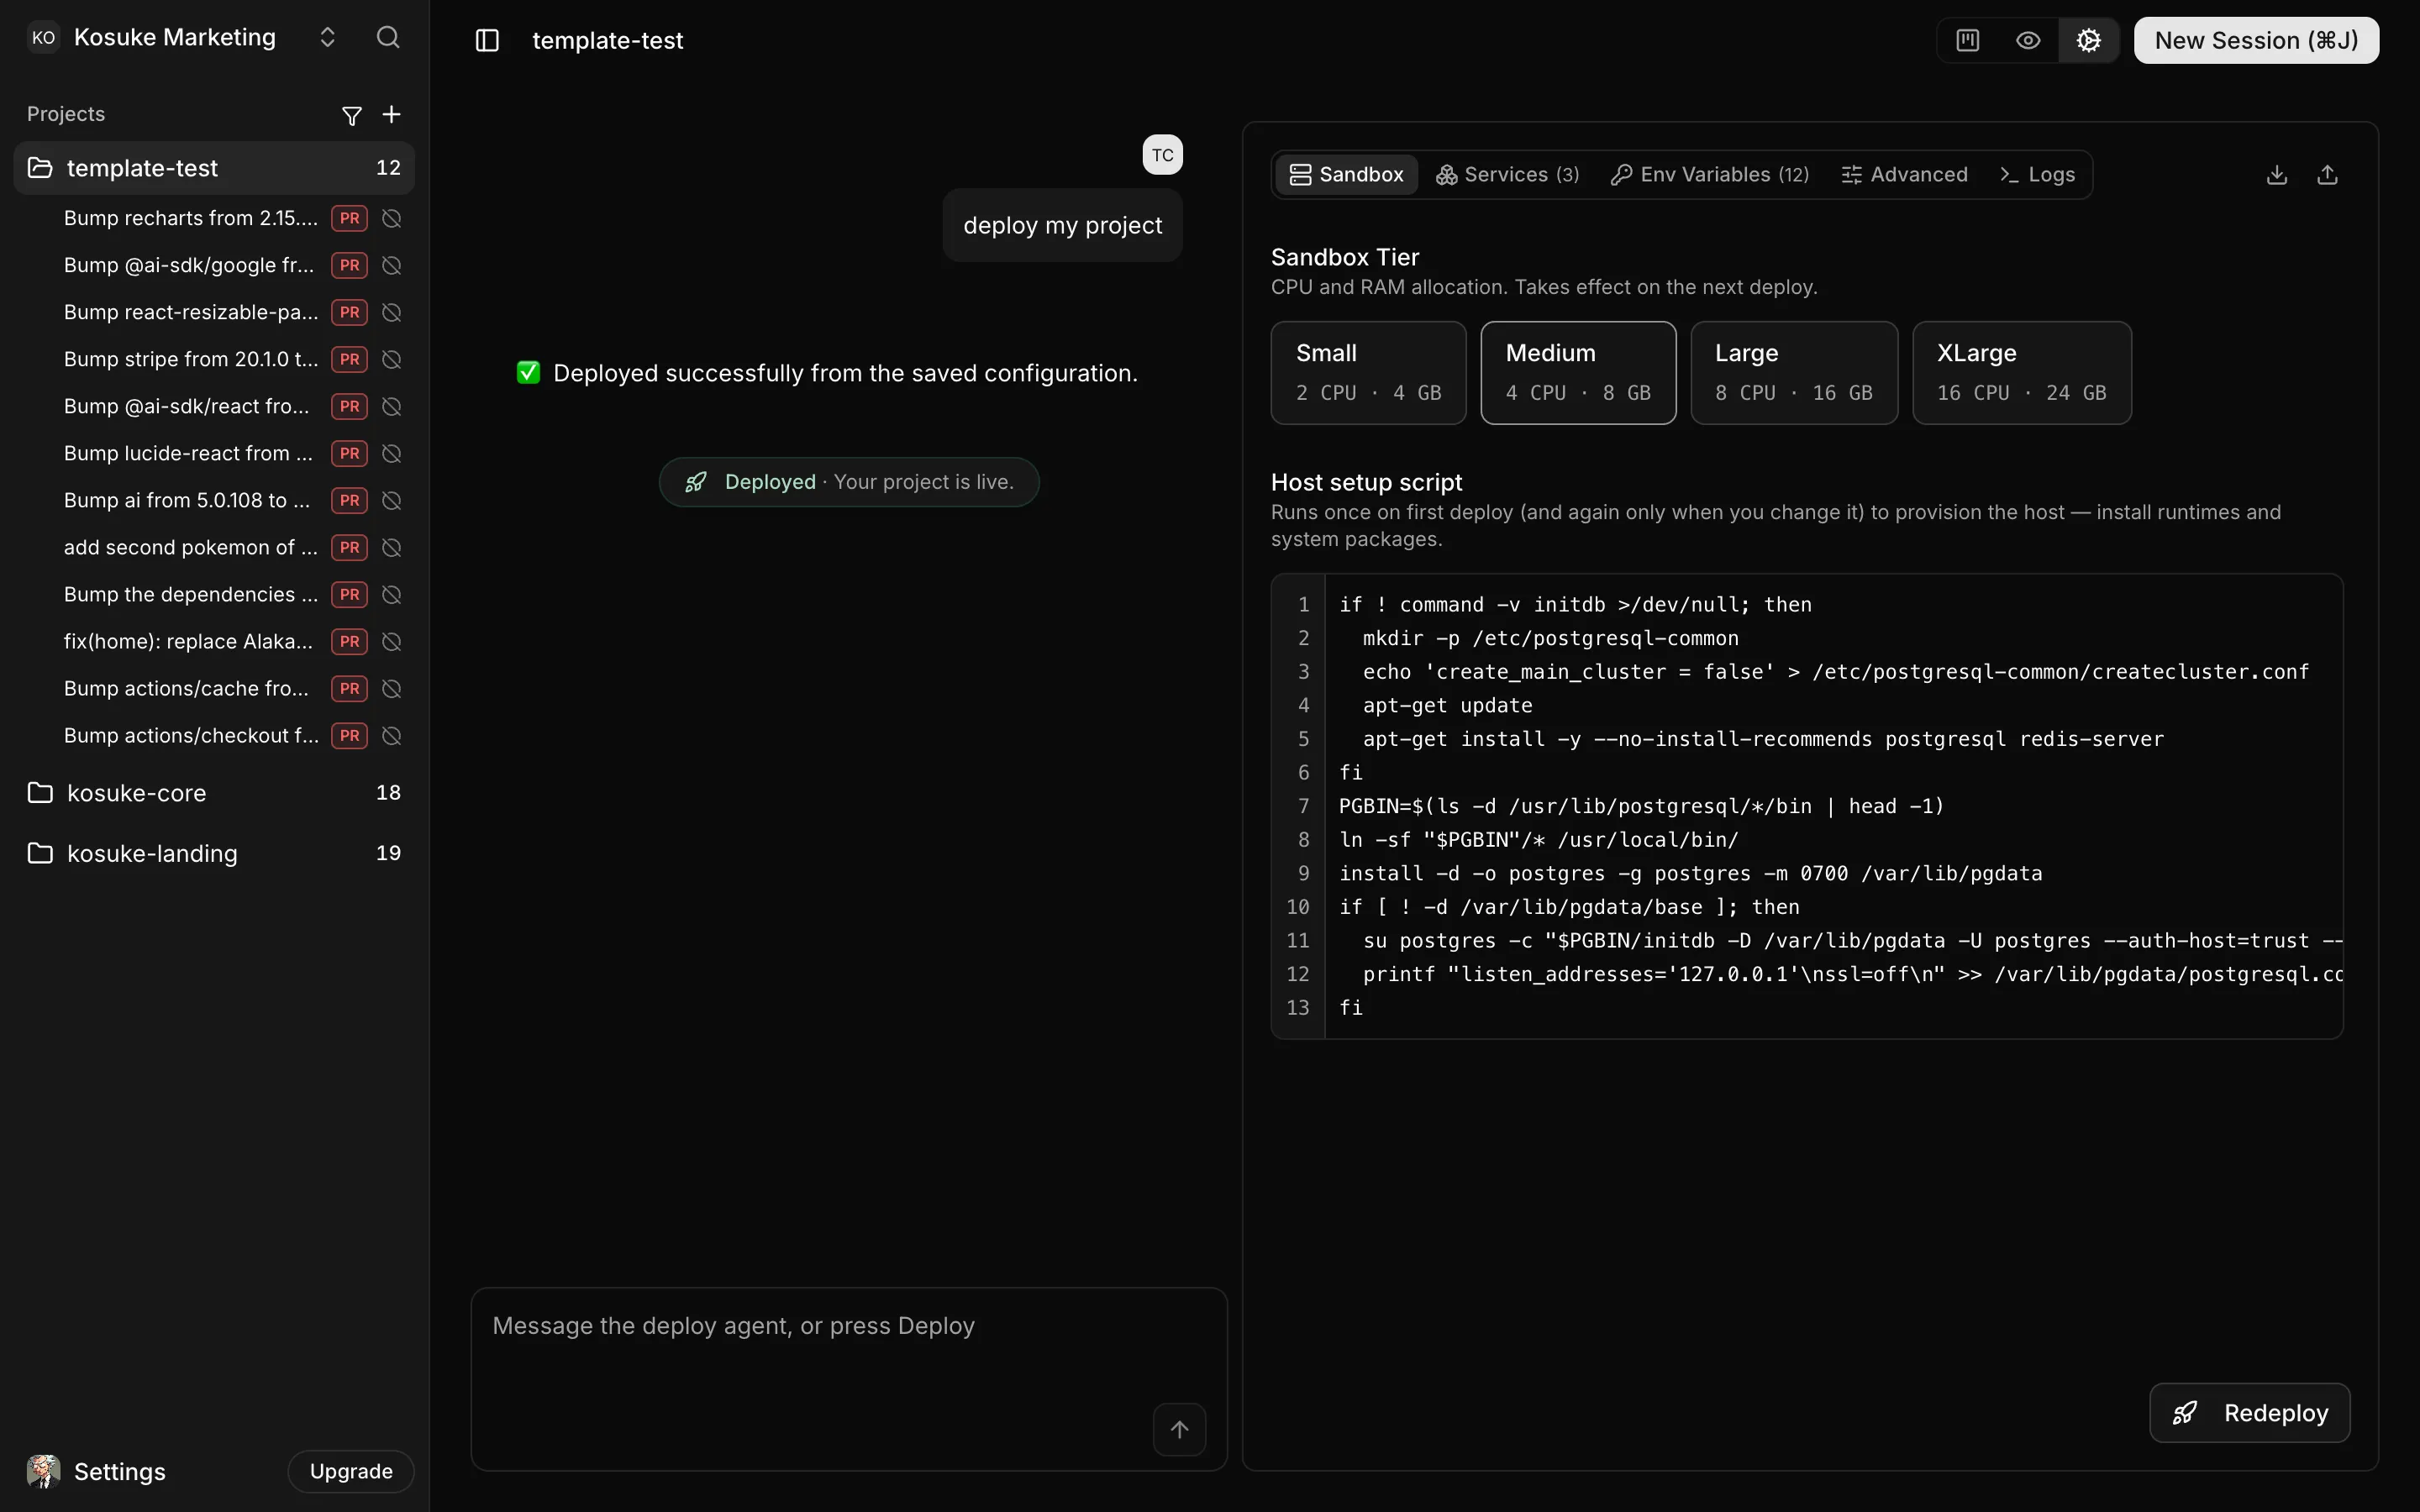The width and height of the screenshot is (2420, 1512).
Task: Open fix(home): replace Alaka session
Action: coord(188,641)
